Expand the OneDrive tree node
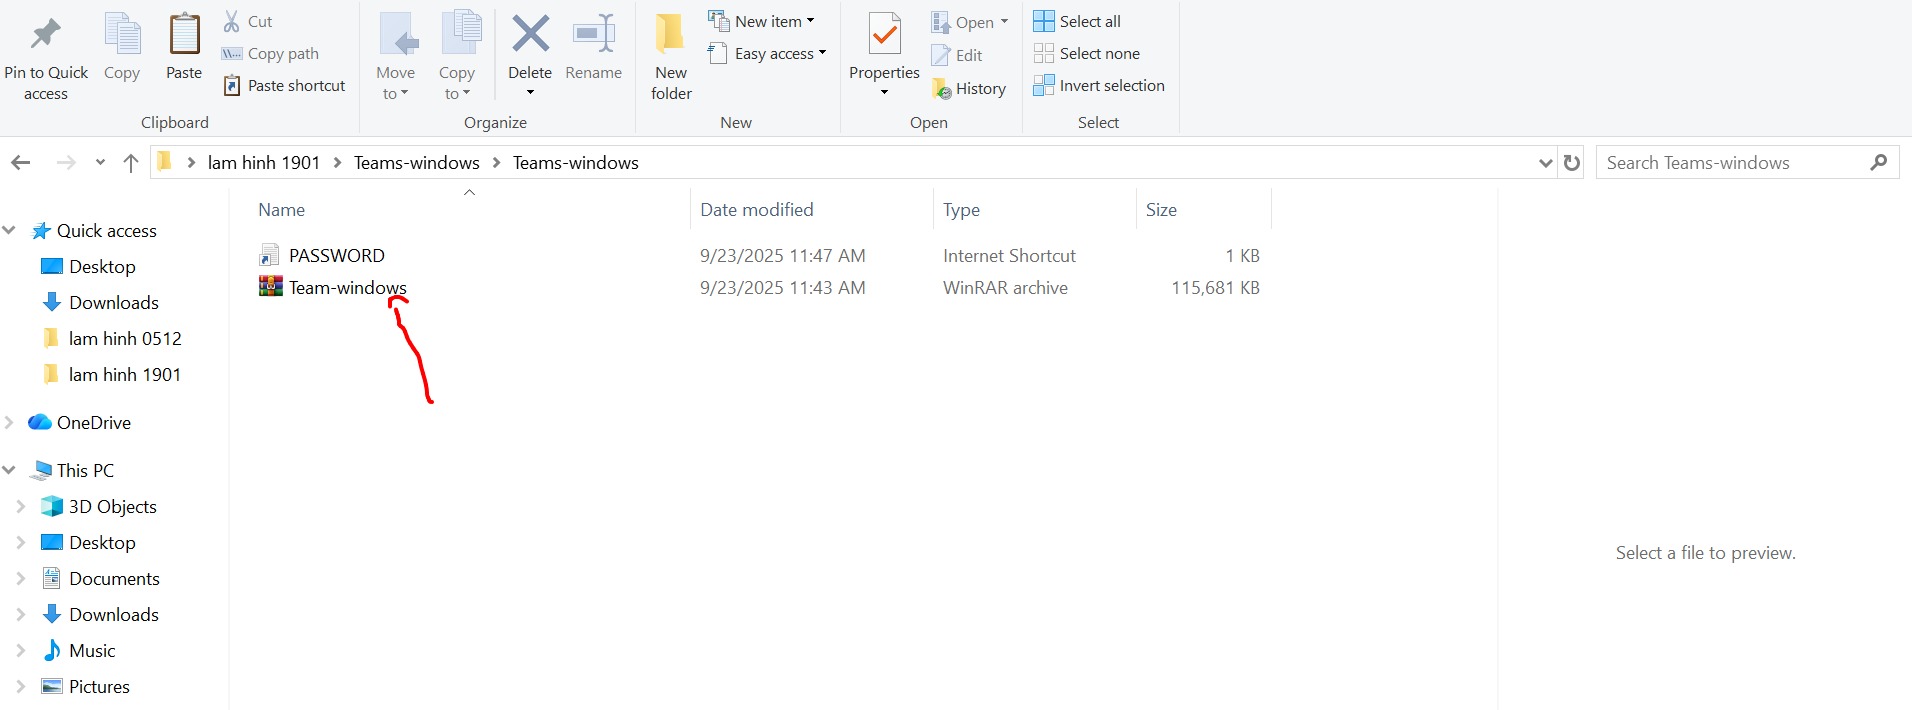1912x710 pixels. click(x=9, y=423)
